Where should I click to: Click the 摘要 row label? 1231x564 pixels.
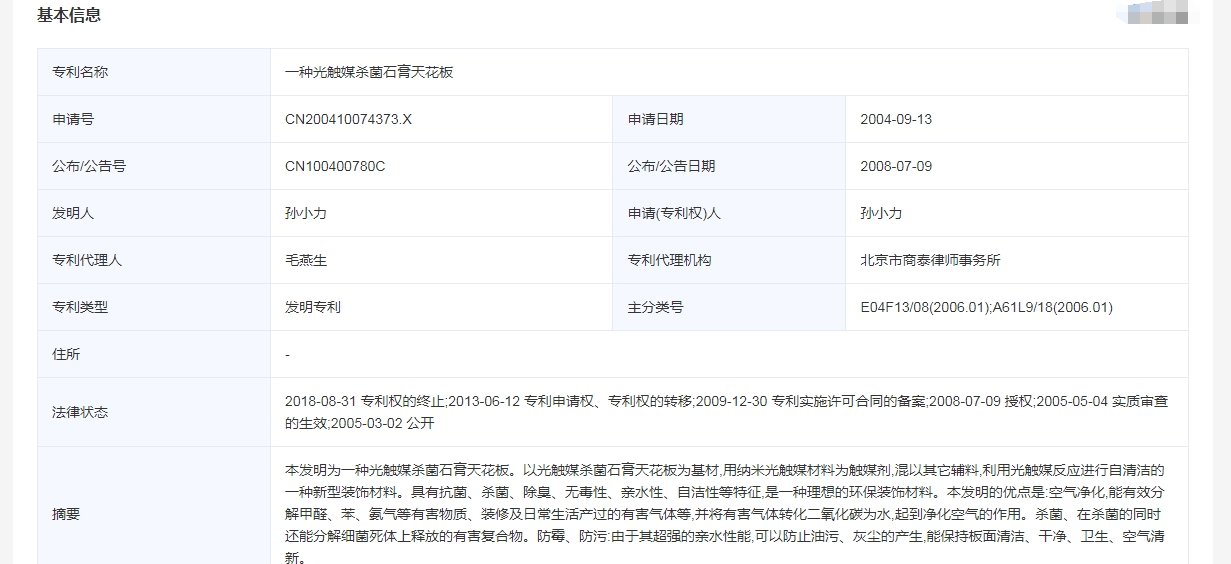[66, 514]
